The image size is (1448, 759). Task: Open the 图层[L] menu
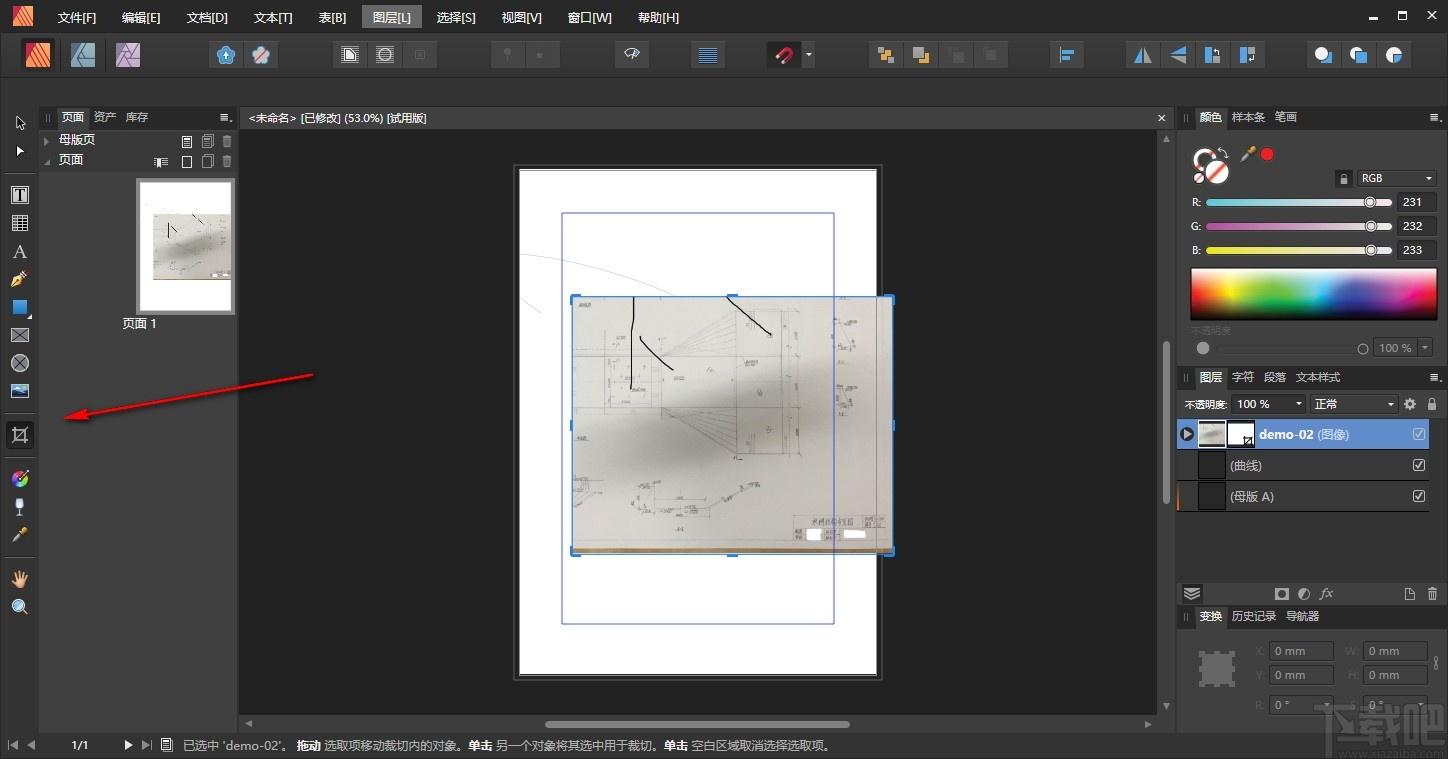(392, 18)
